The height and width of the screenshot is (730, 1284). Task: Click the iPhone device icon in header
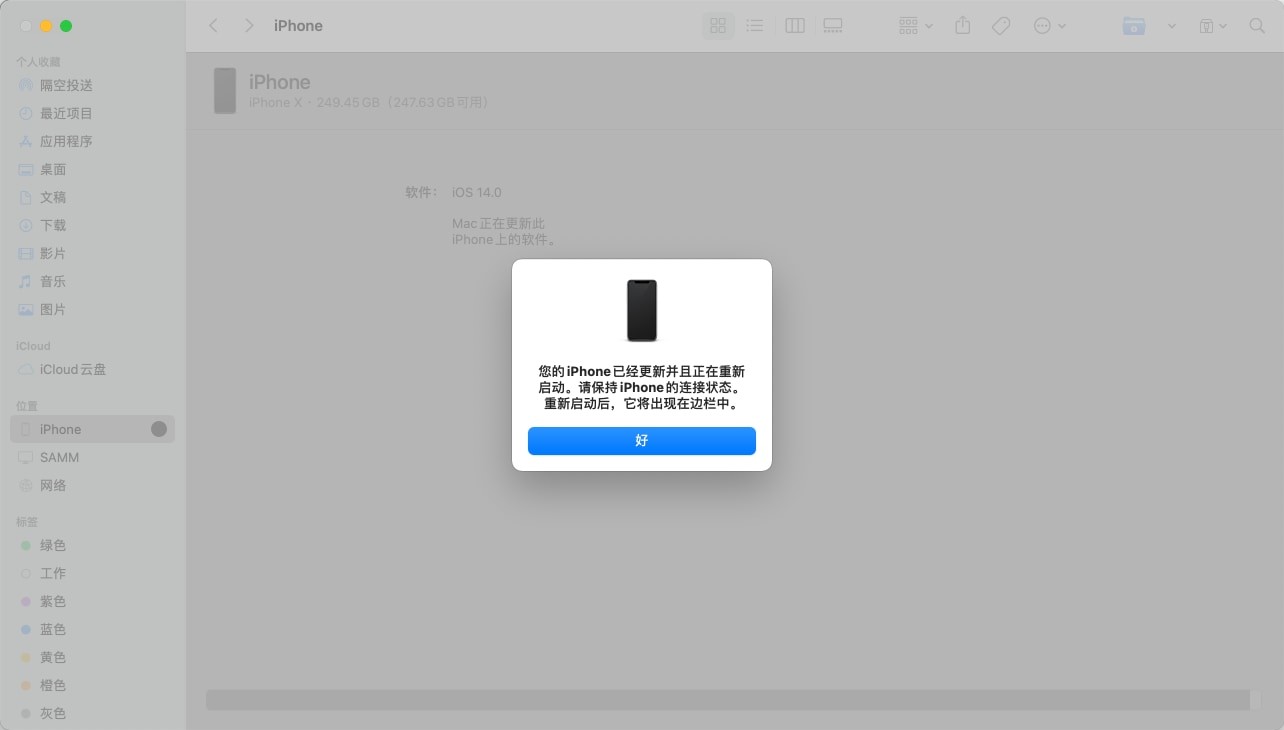pos(225,91)
